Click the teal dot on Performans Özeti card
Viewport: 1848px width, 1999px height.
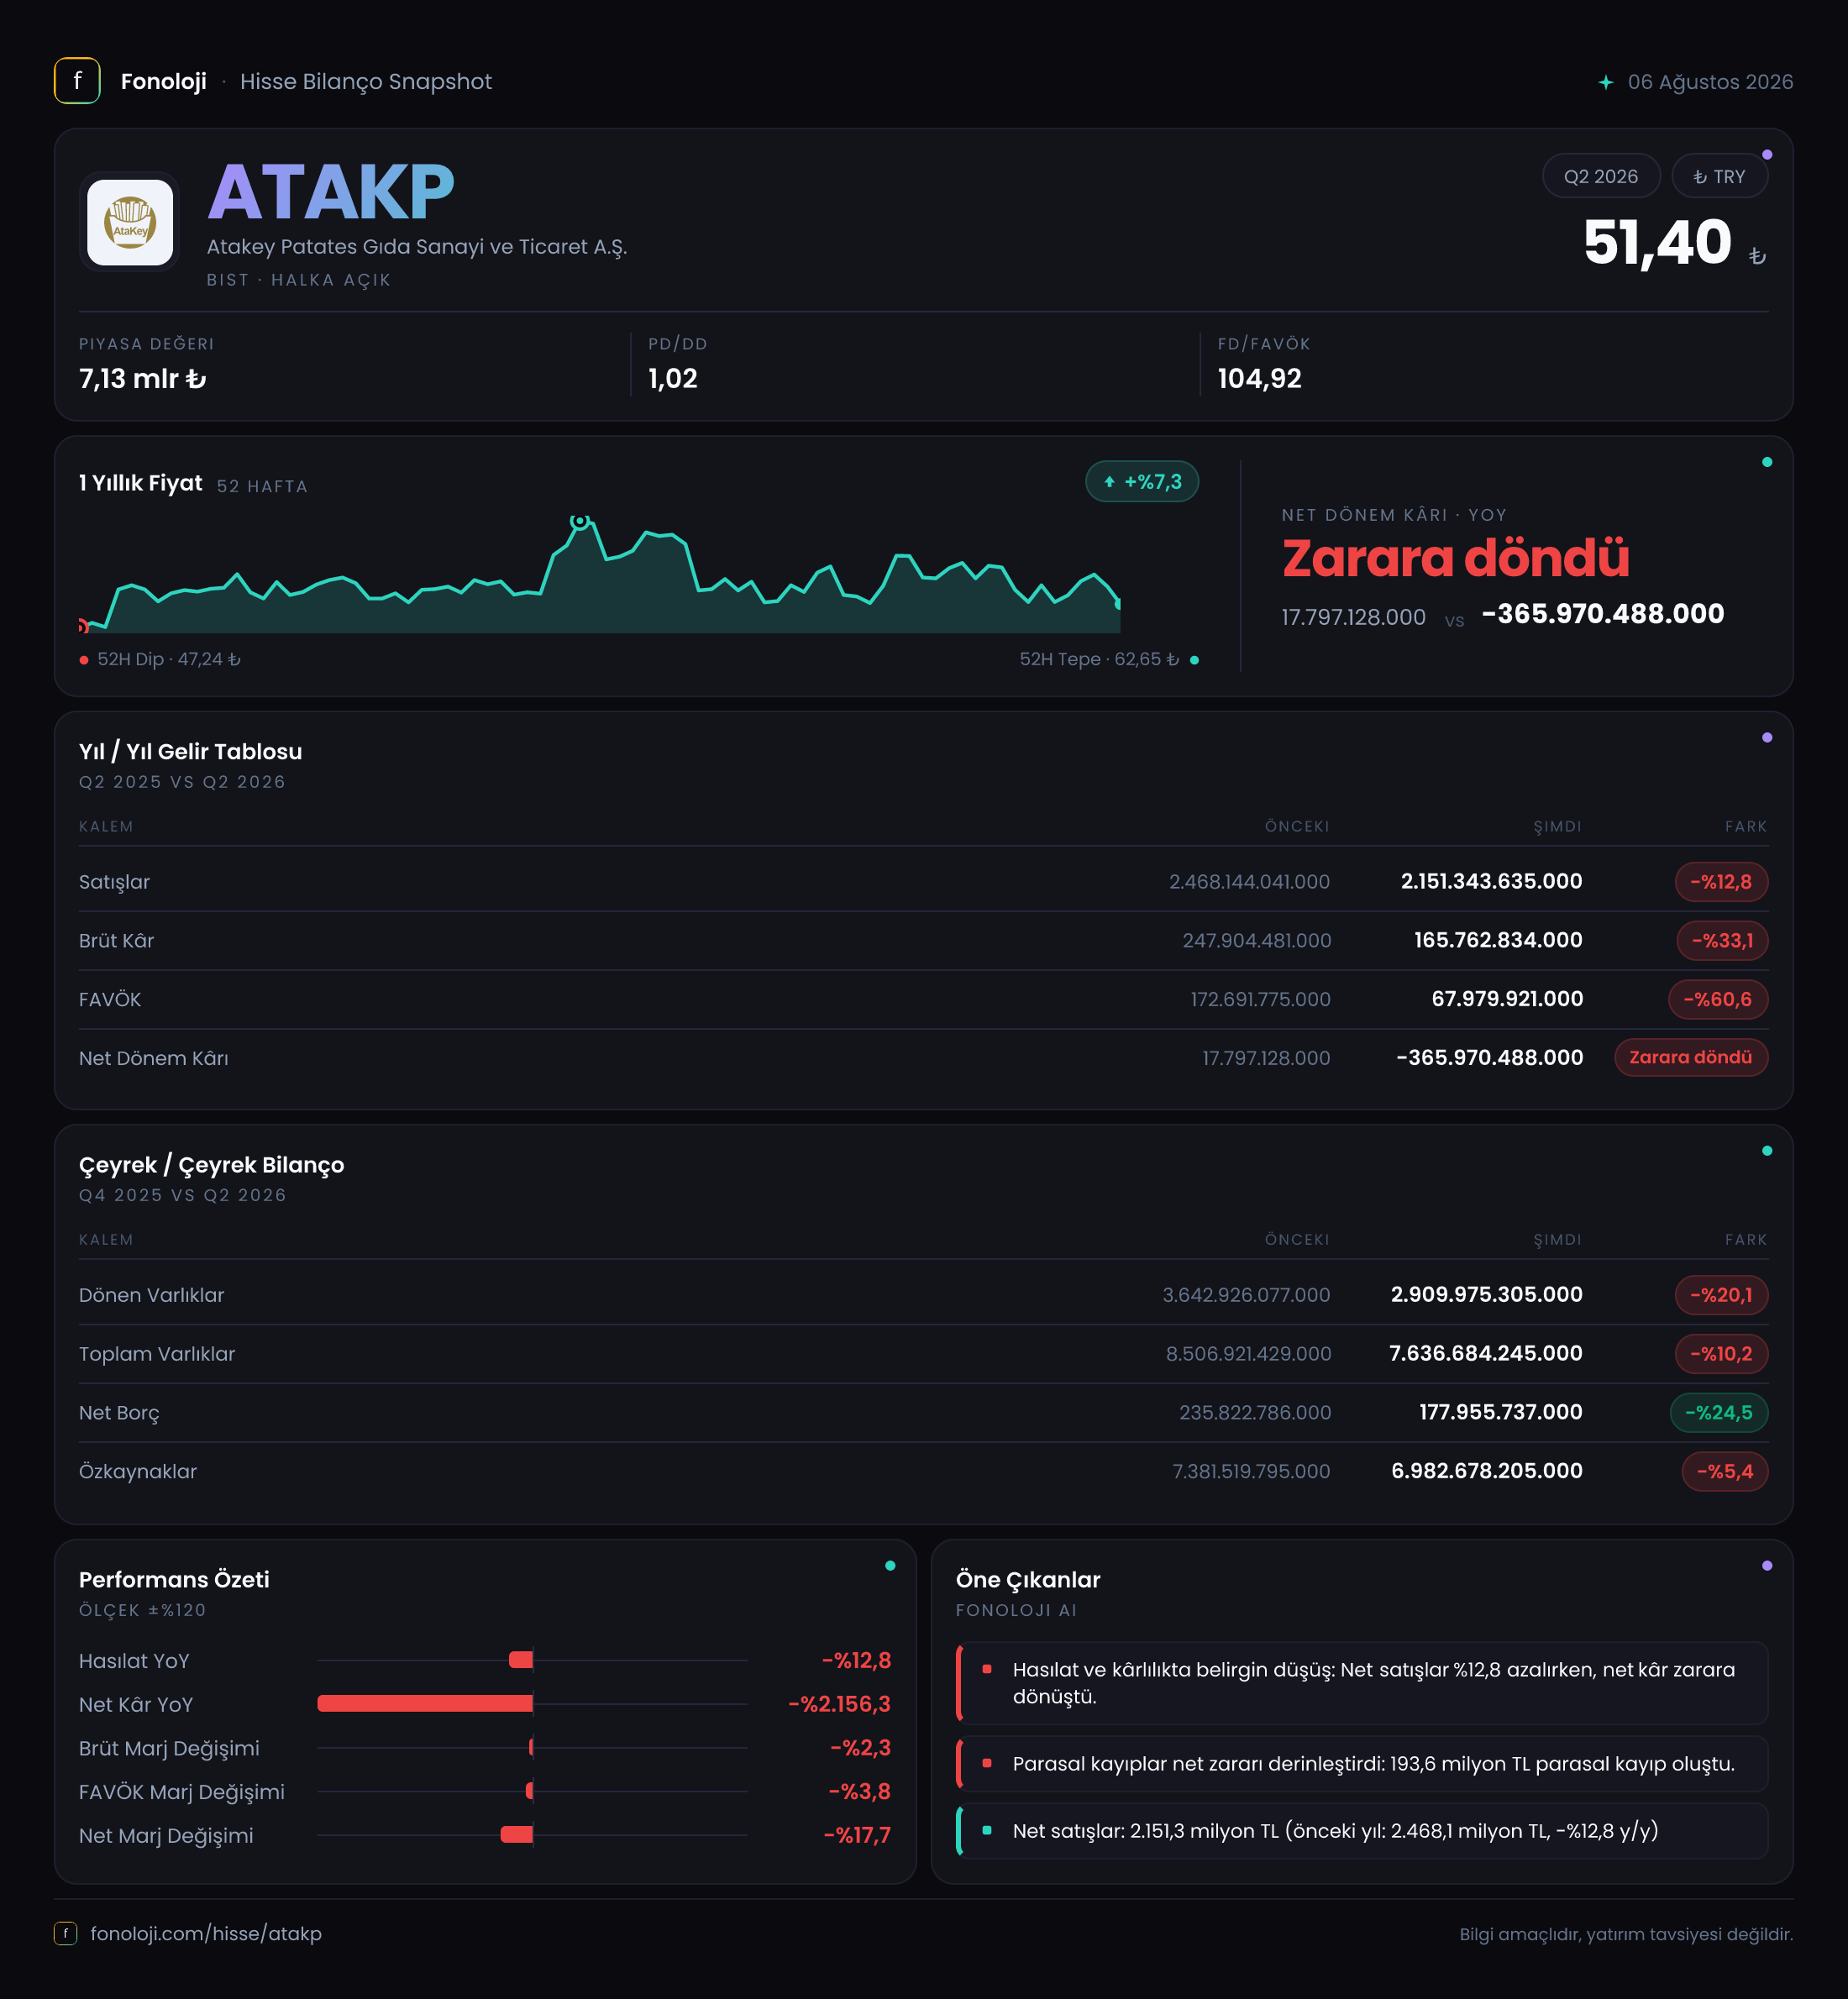890,1566
